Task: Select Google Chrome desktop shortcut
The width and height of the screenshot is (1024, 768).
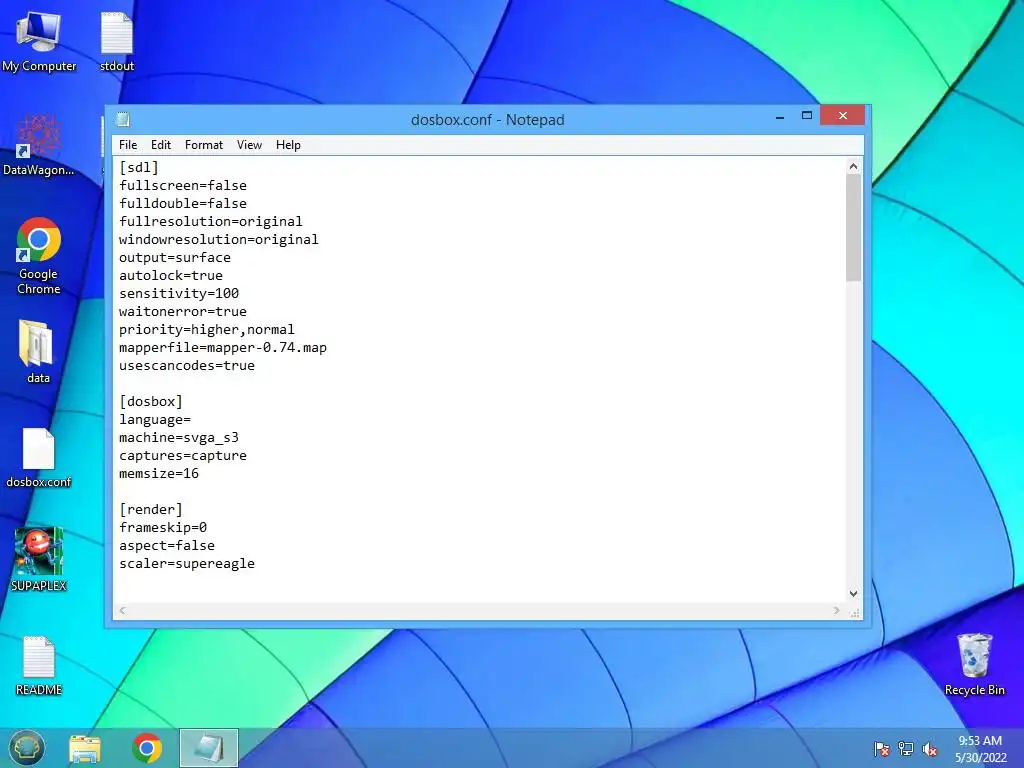Action: (39, 255)
